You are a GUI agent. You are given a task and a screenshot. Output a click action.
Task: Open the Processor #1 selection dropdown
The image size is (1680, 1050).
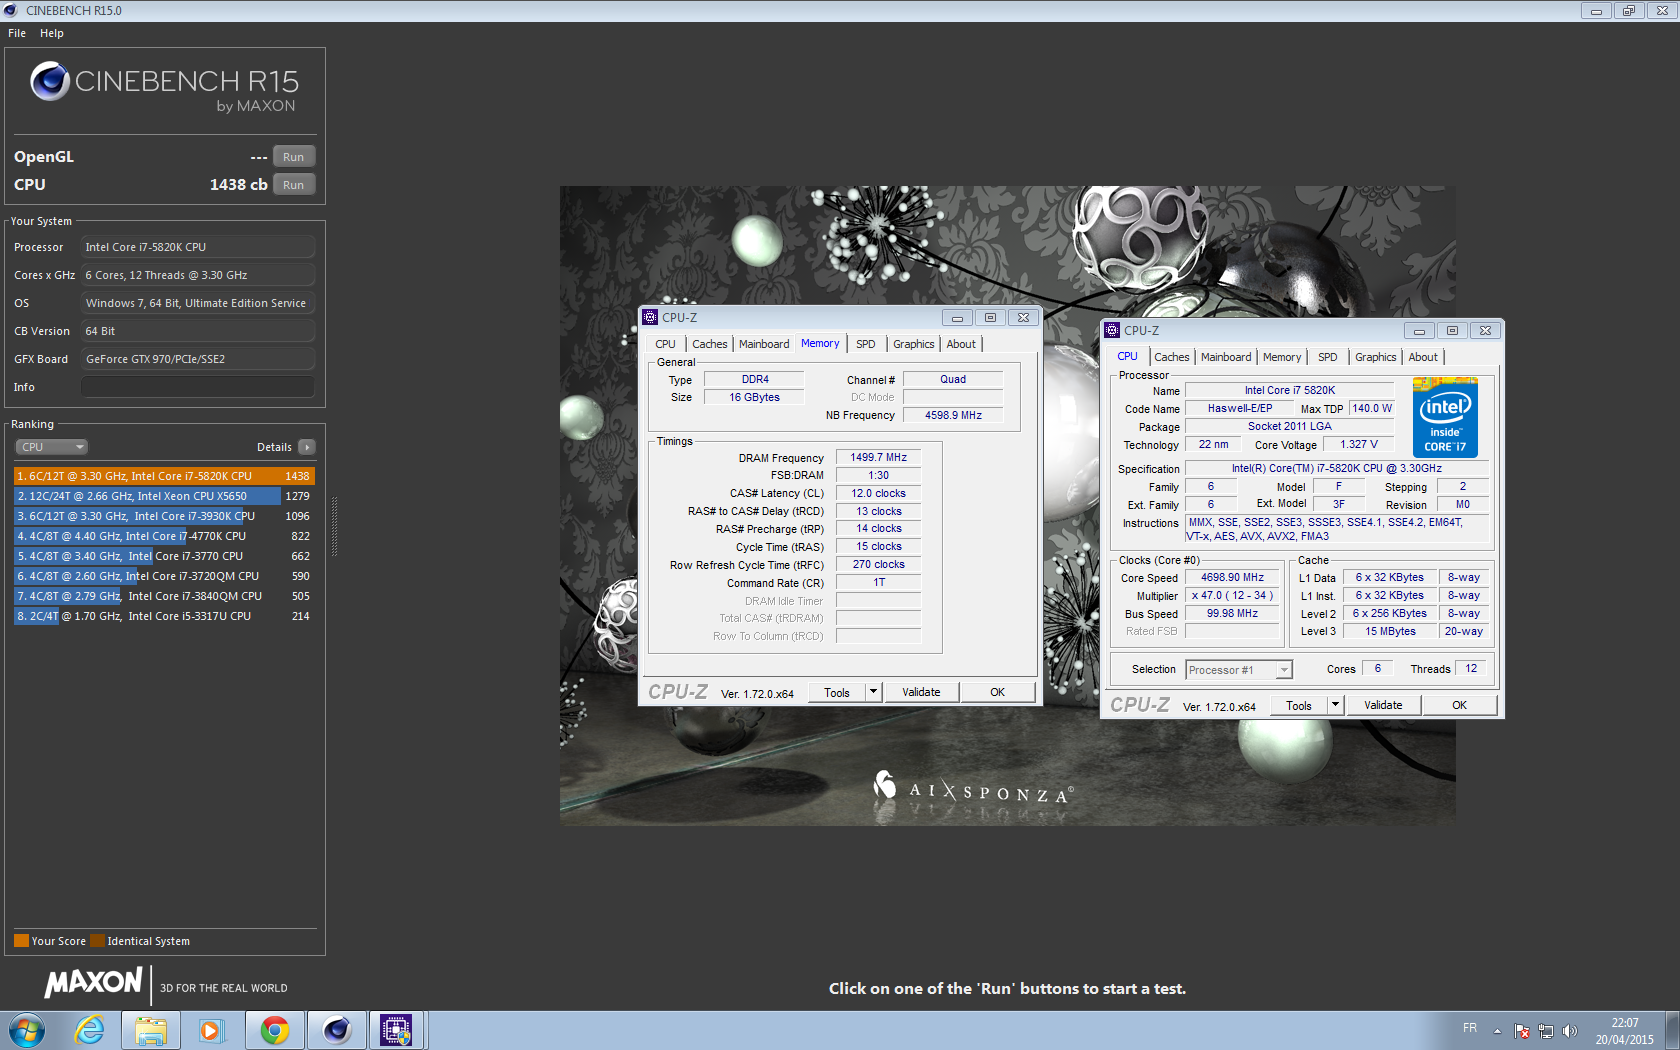coord(1239,670)
